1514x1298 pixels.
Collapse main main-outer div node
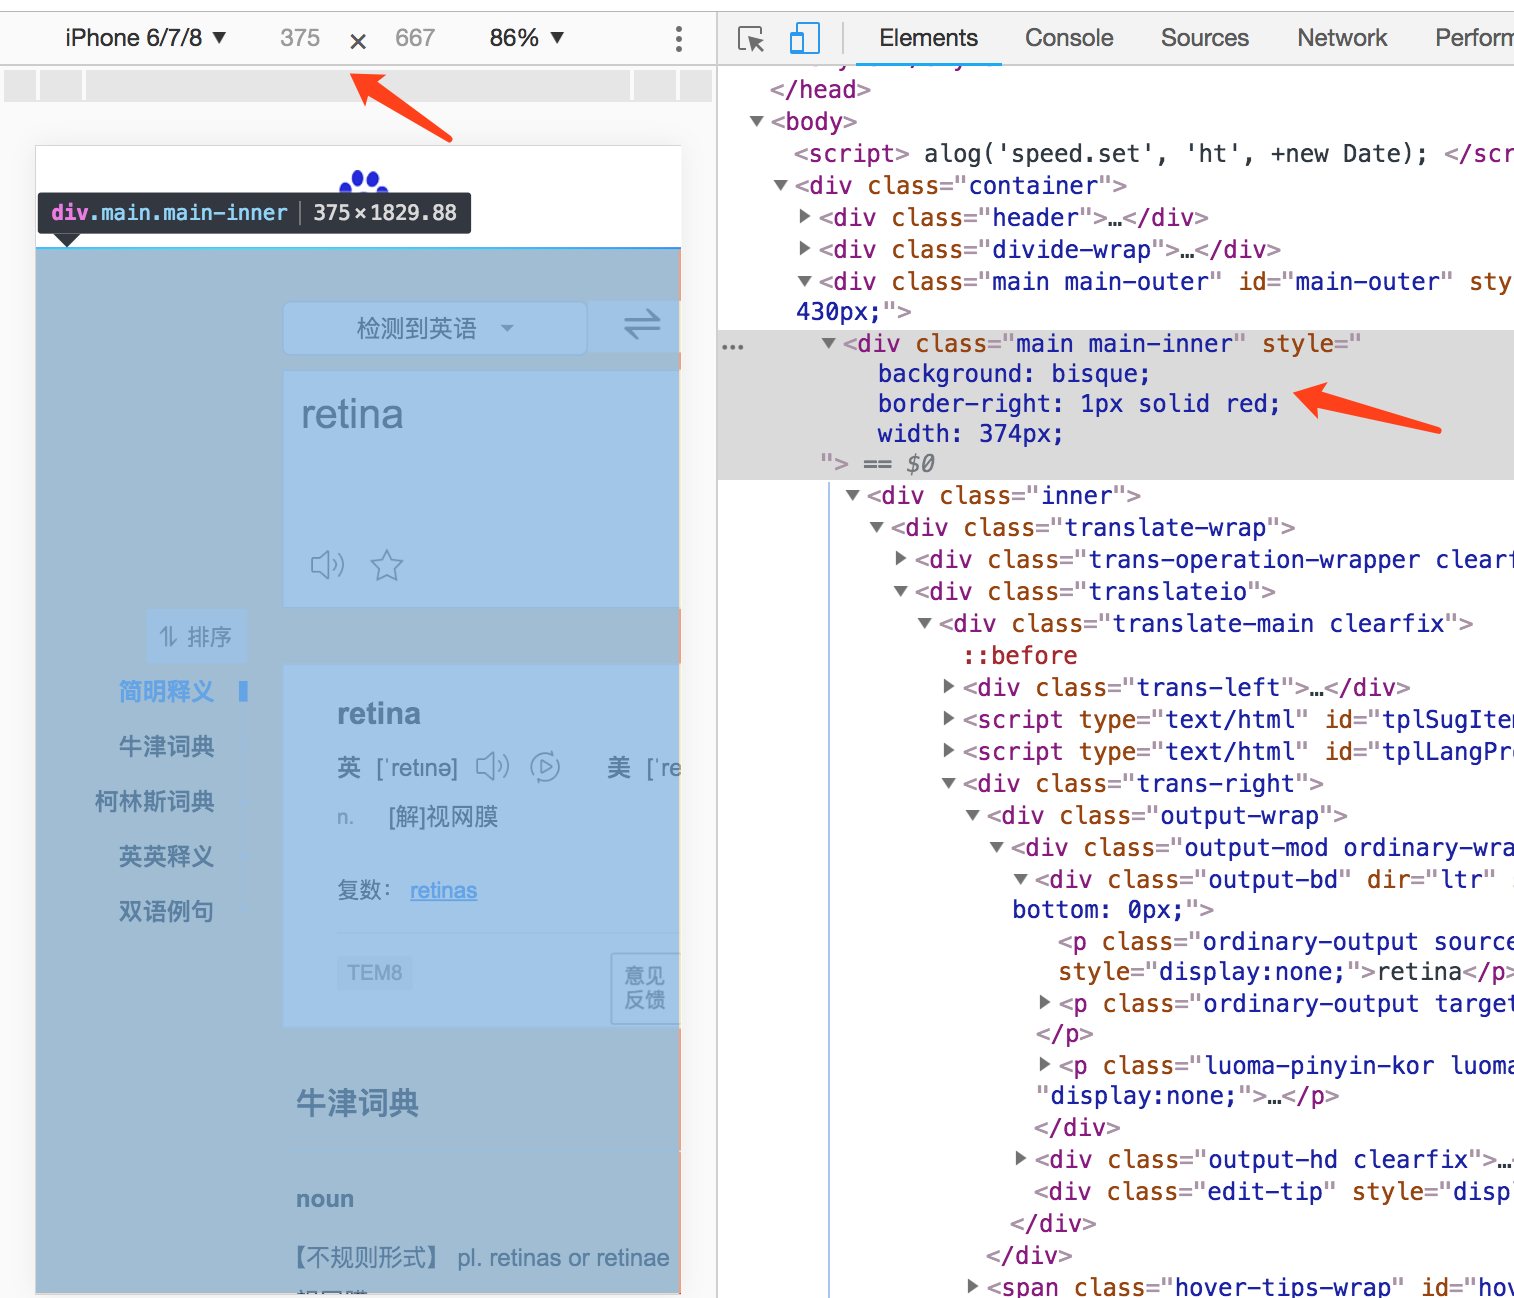tap(805, 281)
